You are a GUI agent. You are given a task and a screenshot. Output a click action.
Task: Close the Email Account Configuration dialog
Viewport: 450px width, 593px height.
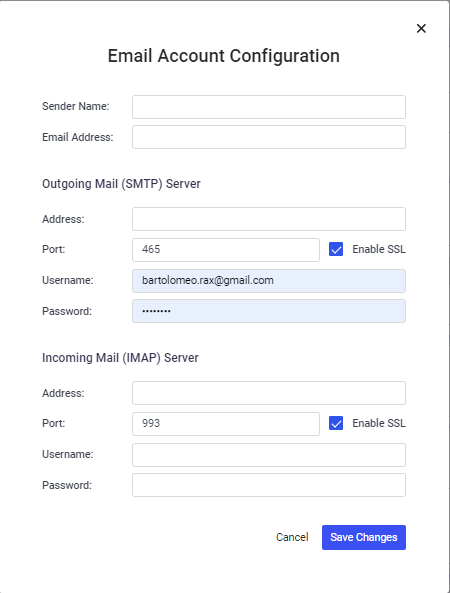pyautogui.click(x=421, y=28)
